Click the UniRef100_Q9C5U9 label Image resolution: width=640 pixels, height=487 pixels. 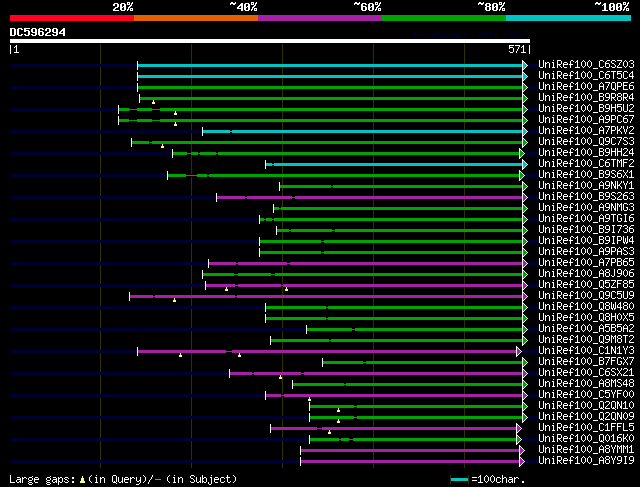(586, 296)
